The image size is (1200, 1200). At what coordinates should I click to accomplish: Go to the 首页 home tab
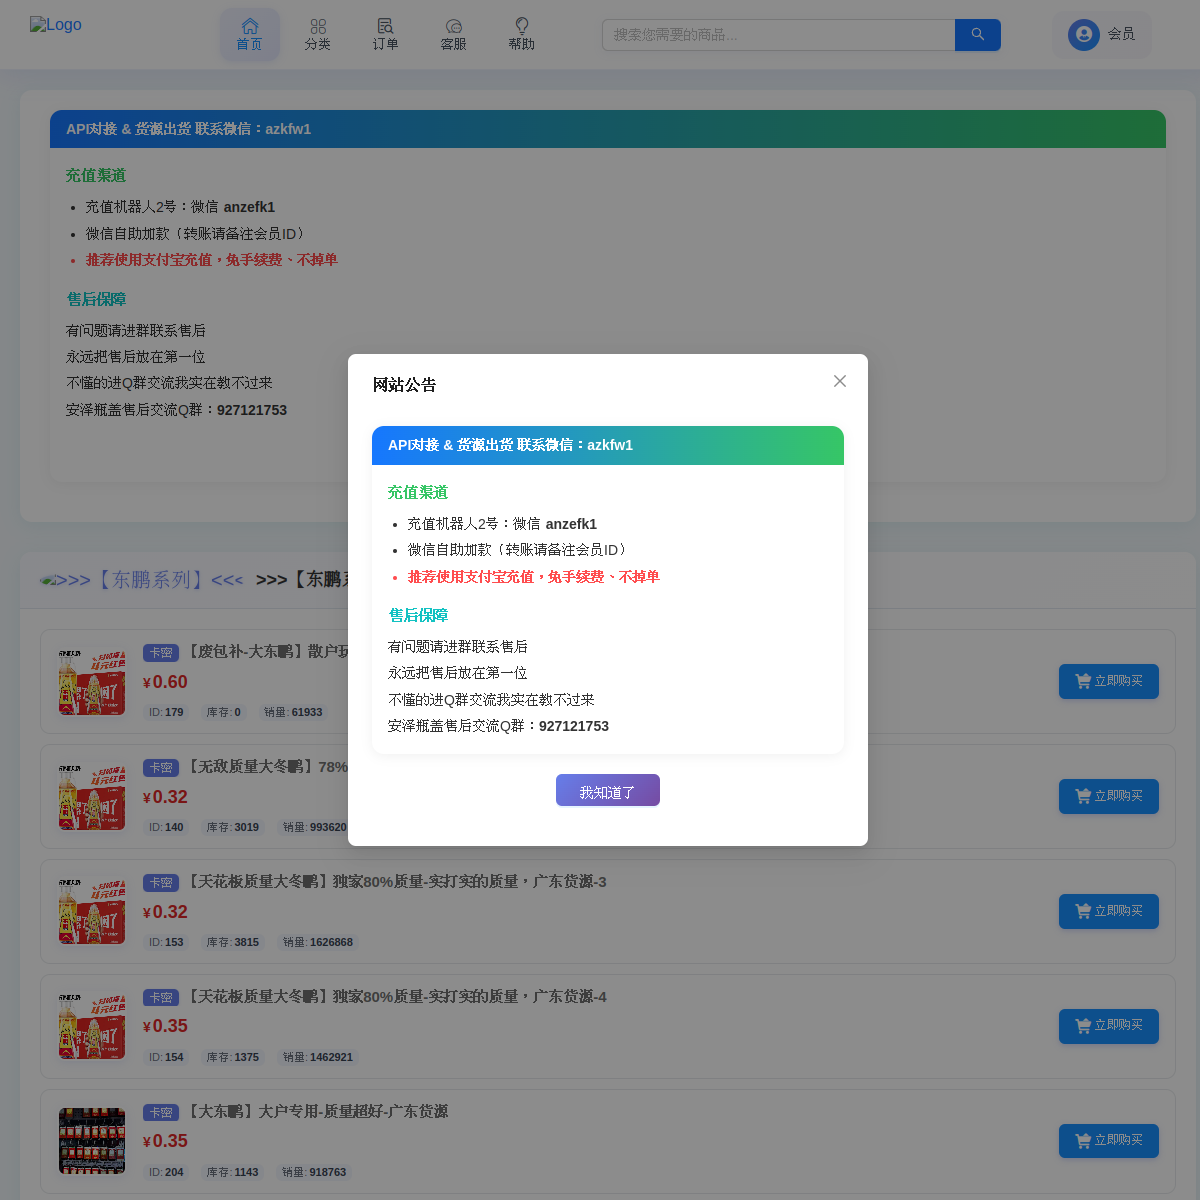coord(250,35)
